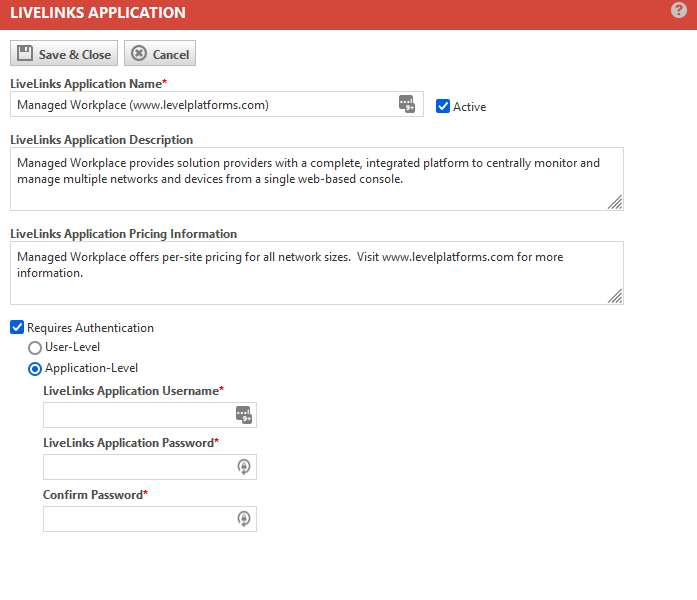Viewport: 697px width, 600px height.
Task: Click the Save & Close button
Action: (x=64, y=53)
